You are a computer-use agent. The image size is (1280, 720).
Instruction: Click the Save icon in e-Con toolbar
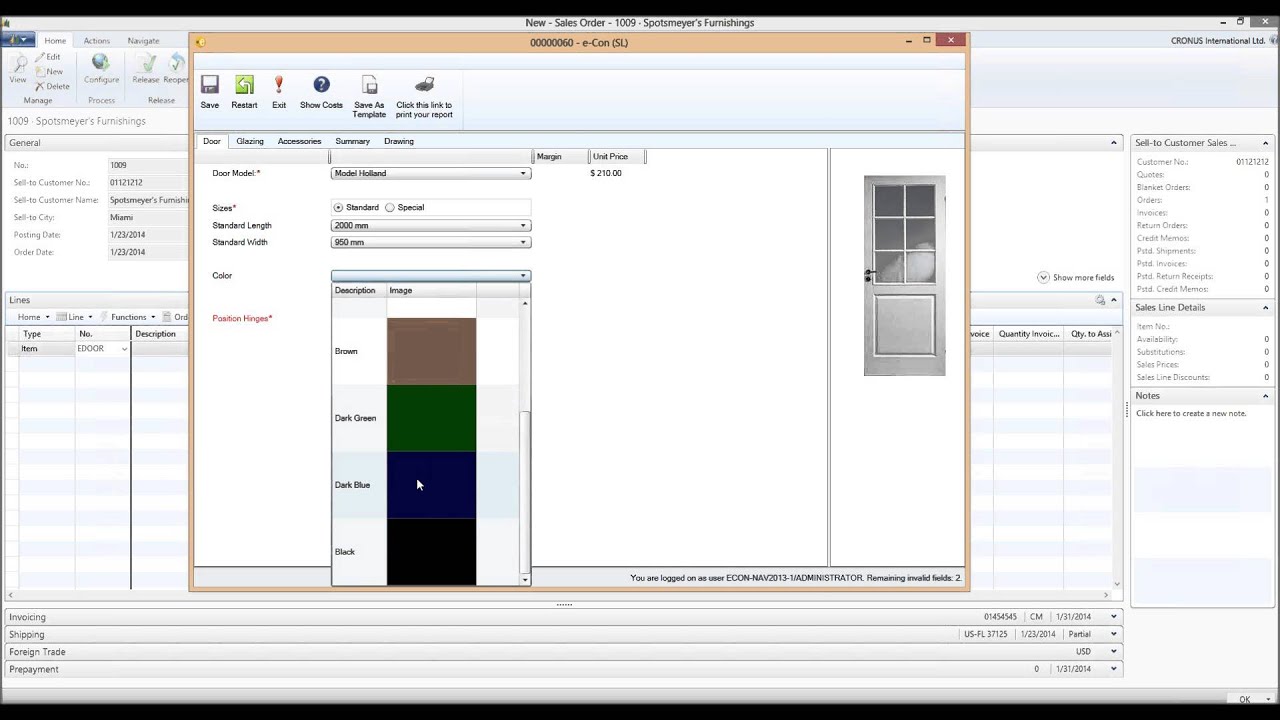click(210, 85)
